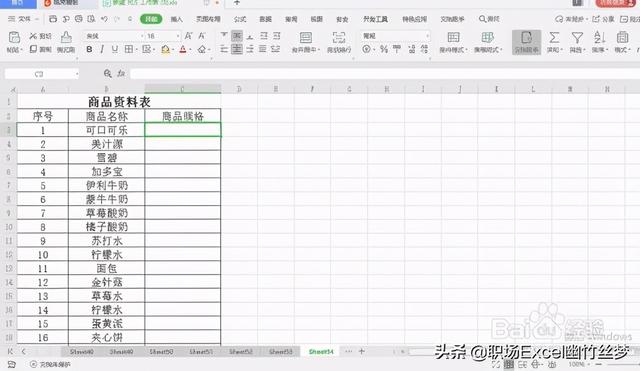This screenshot has width=640, height=371.
Task: Switch to the Formulas ribbon tab
Action: point(240,19)
